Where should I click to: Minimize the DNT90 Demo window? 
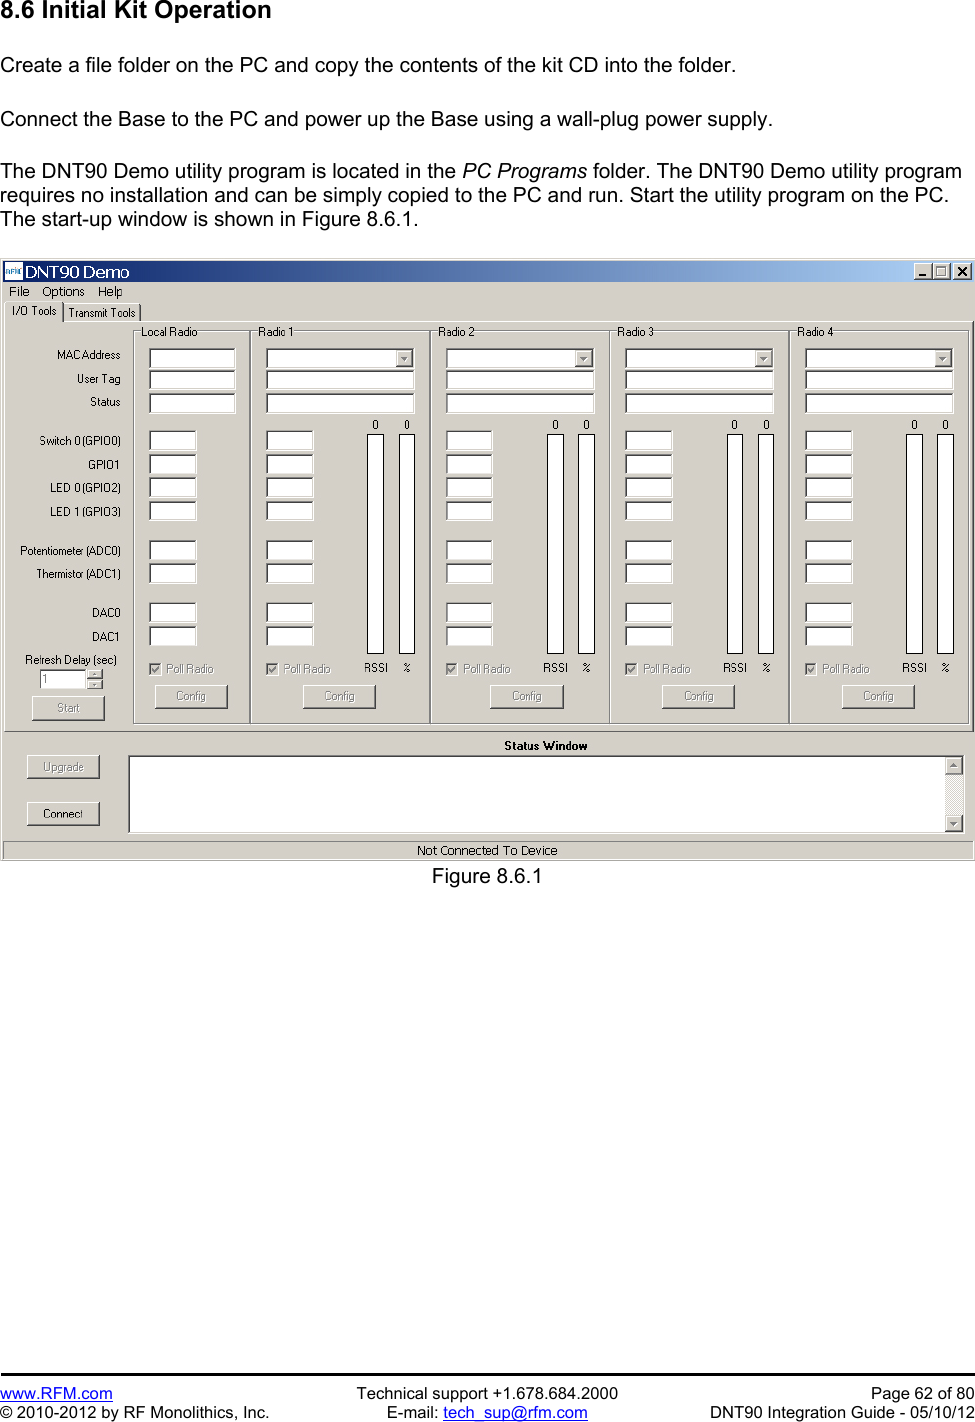922,271
